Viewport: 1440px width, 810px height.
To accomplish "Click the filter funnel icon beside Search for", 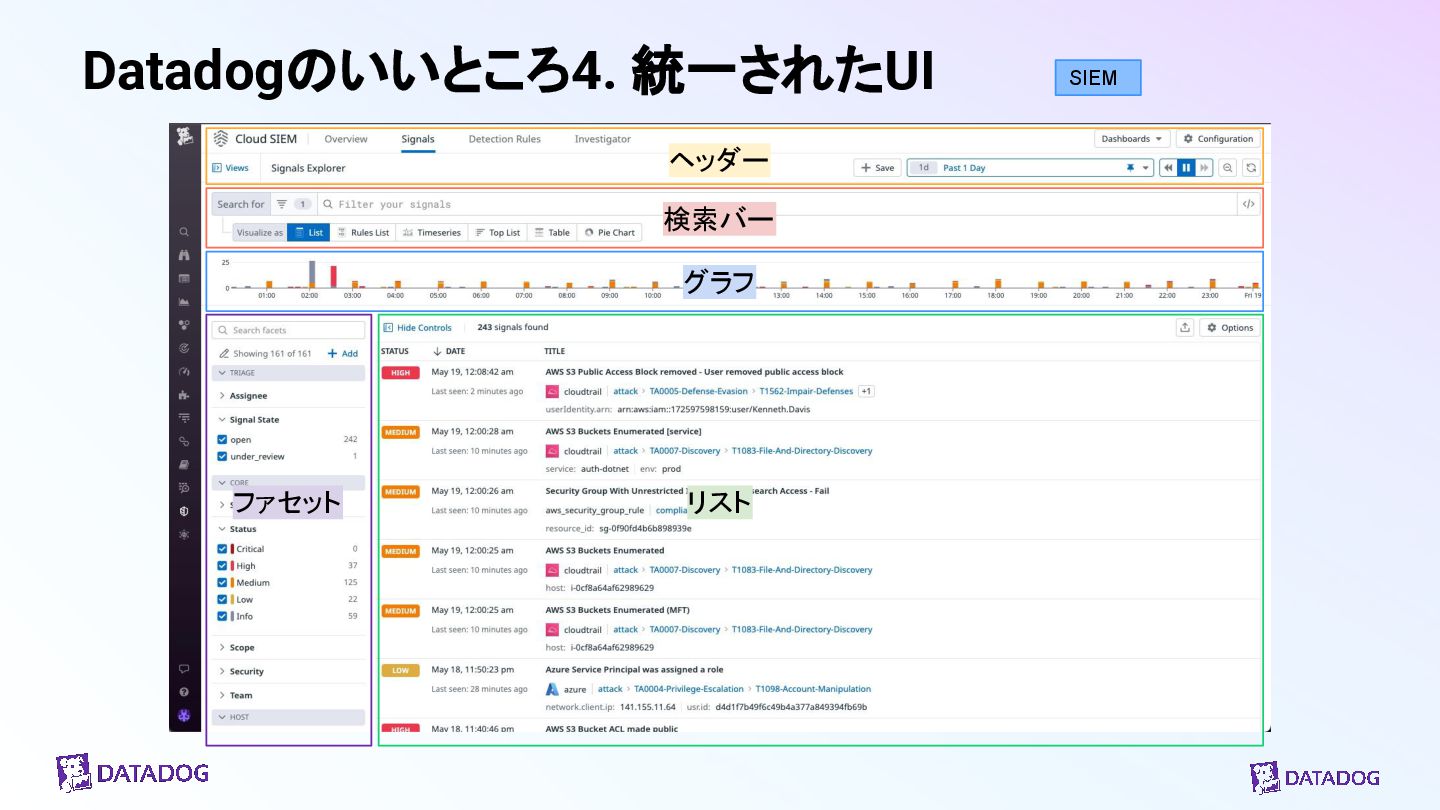I will [x=282, y=204].
